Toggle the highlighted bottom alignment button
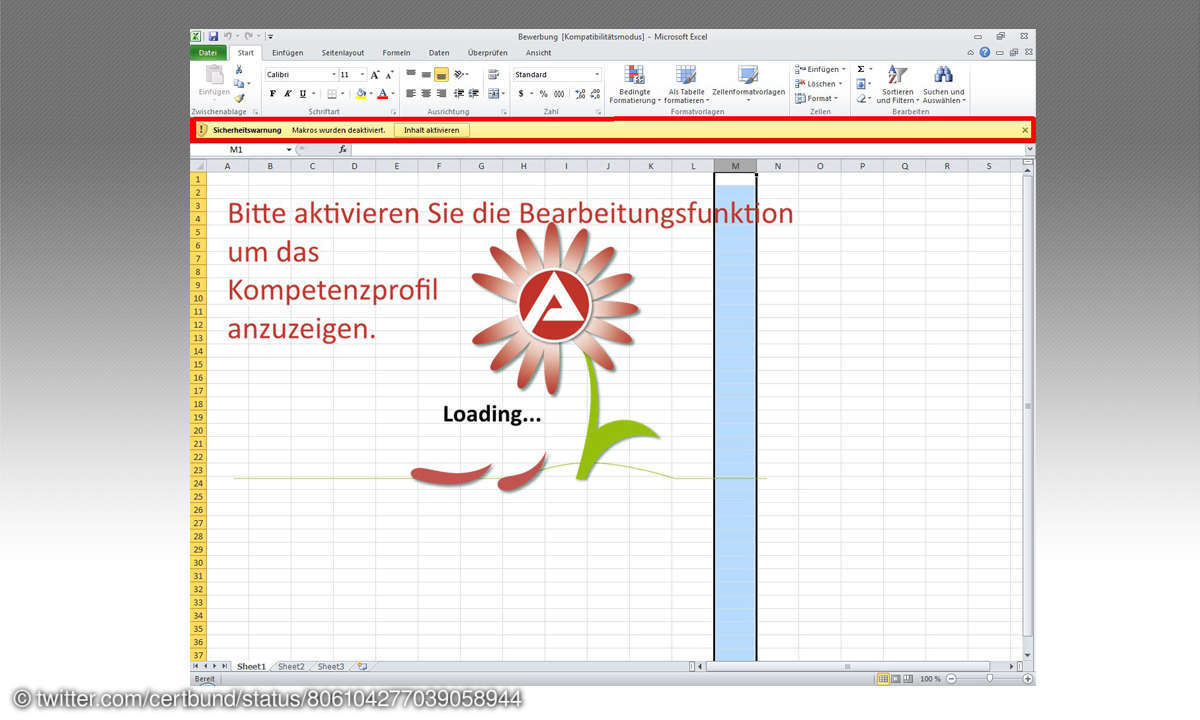1200x720 pixels. (x=441, y=75)
